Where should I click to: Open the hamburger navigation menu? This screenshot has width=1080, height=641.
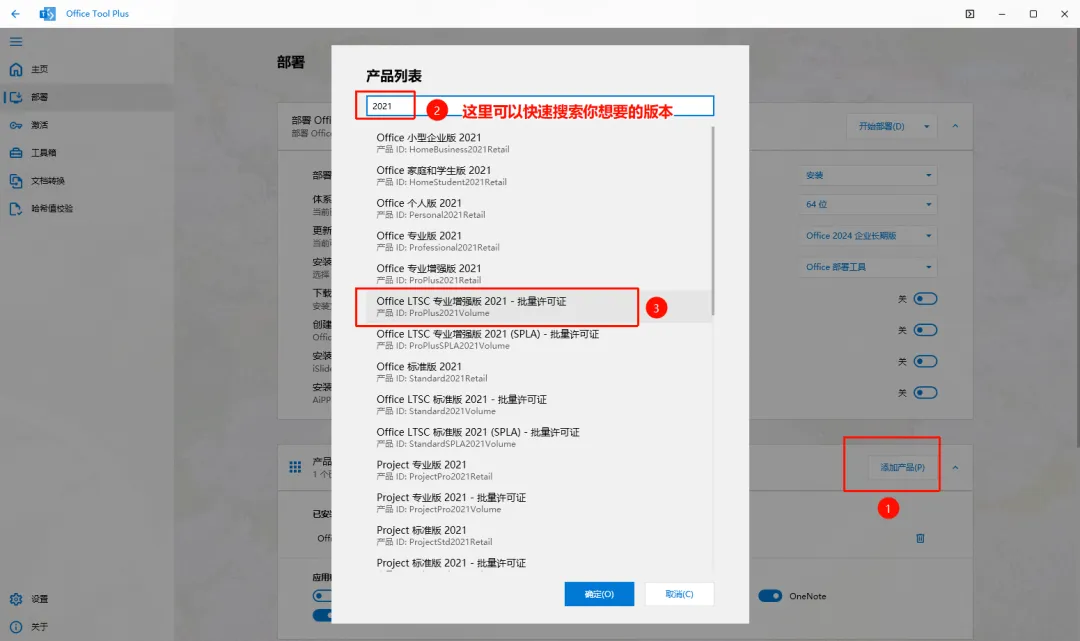coord(16,42)
